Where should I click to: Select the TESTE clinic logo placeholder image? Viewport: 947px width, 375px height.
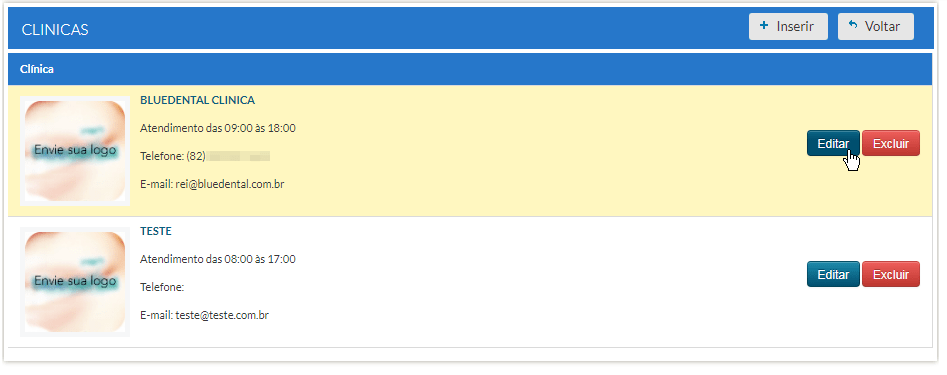75,282
